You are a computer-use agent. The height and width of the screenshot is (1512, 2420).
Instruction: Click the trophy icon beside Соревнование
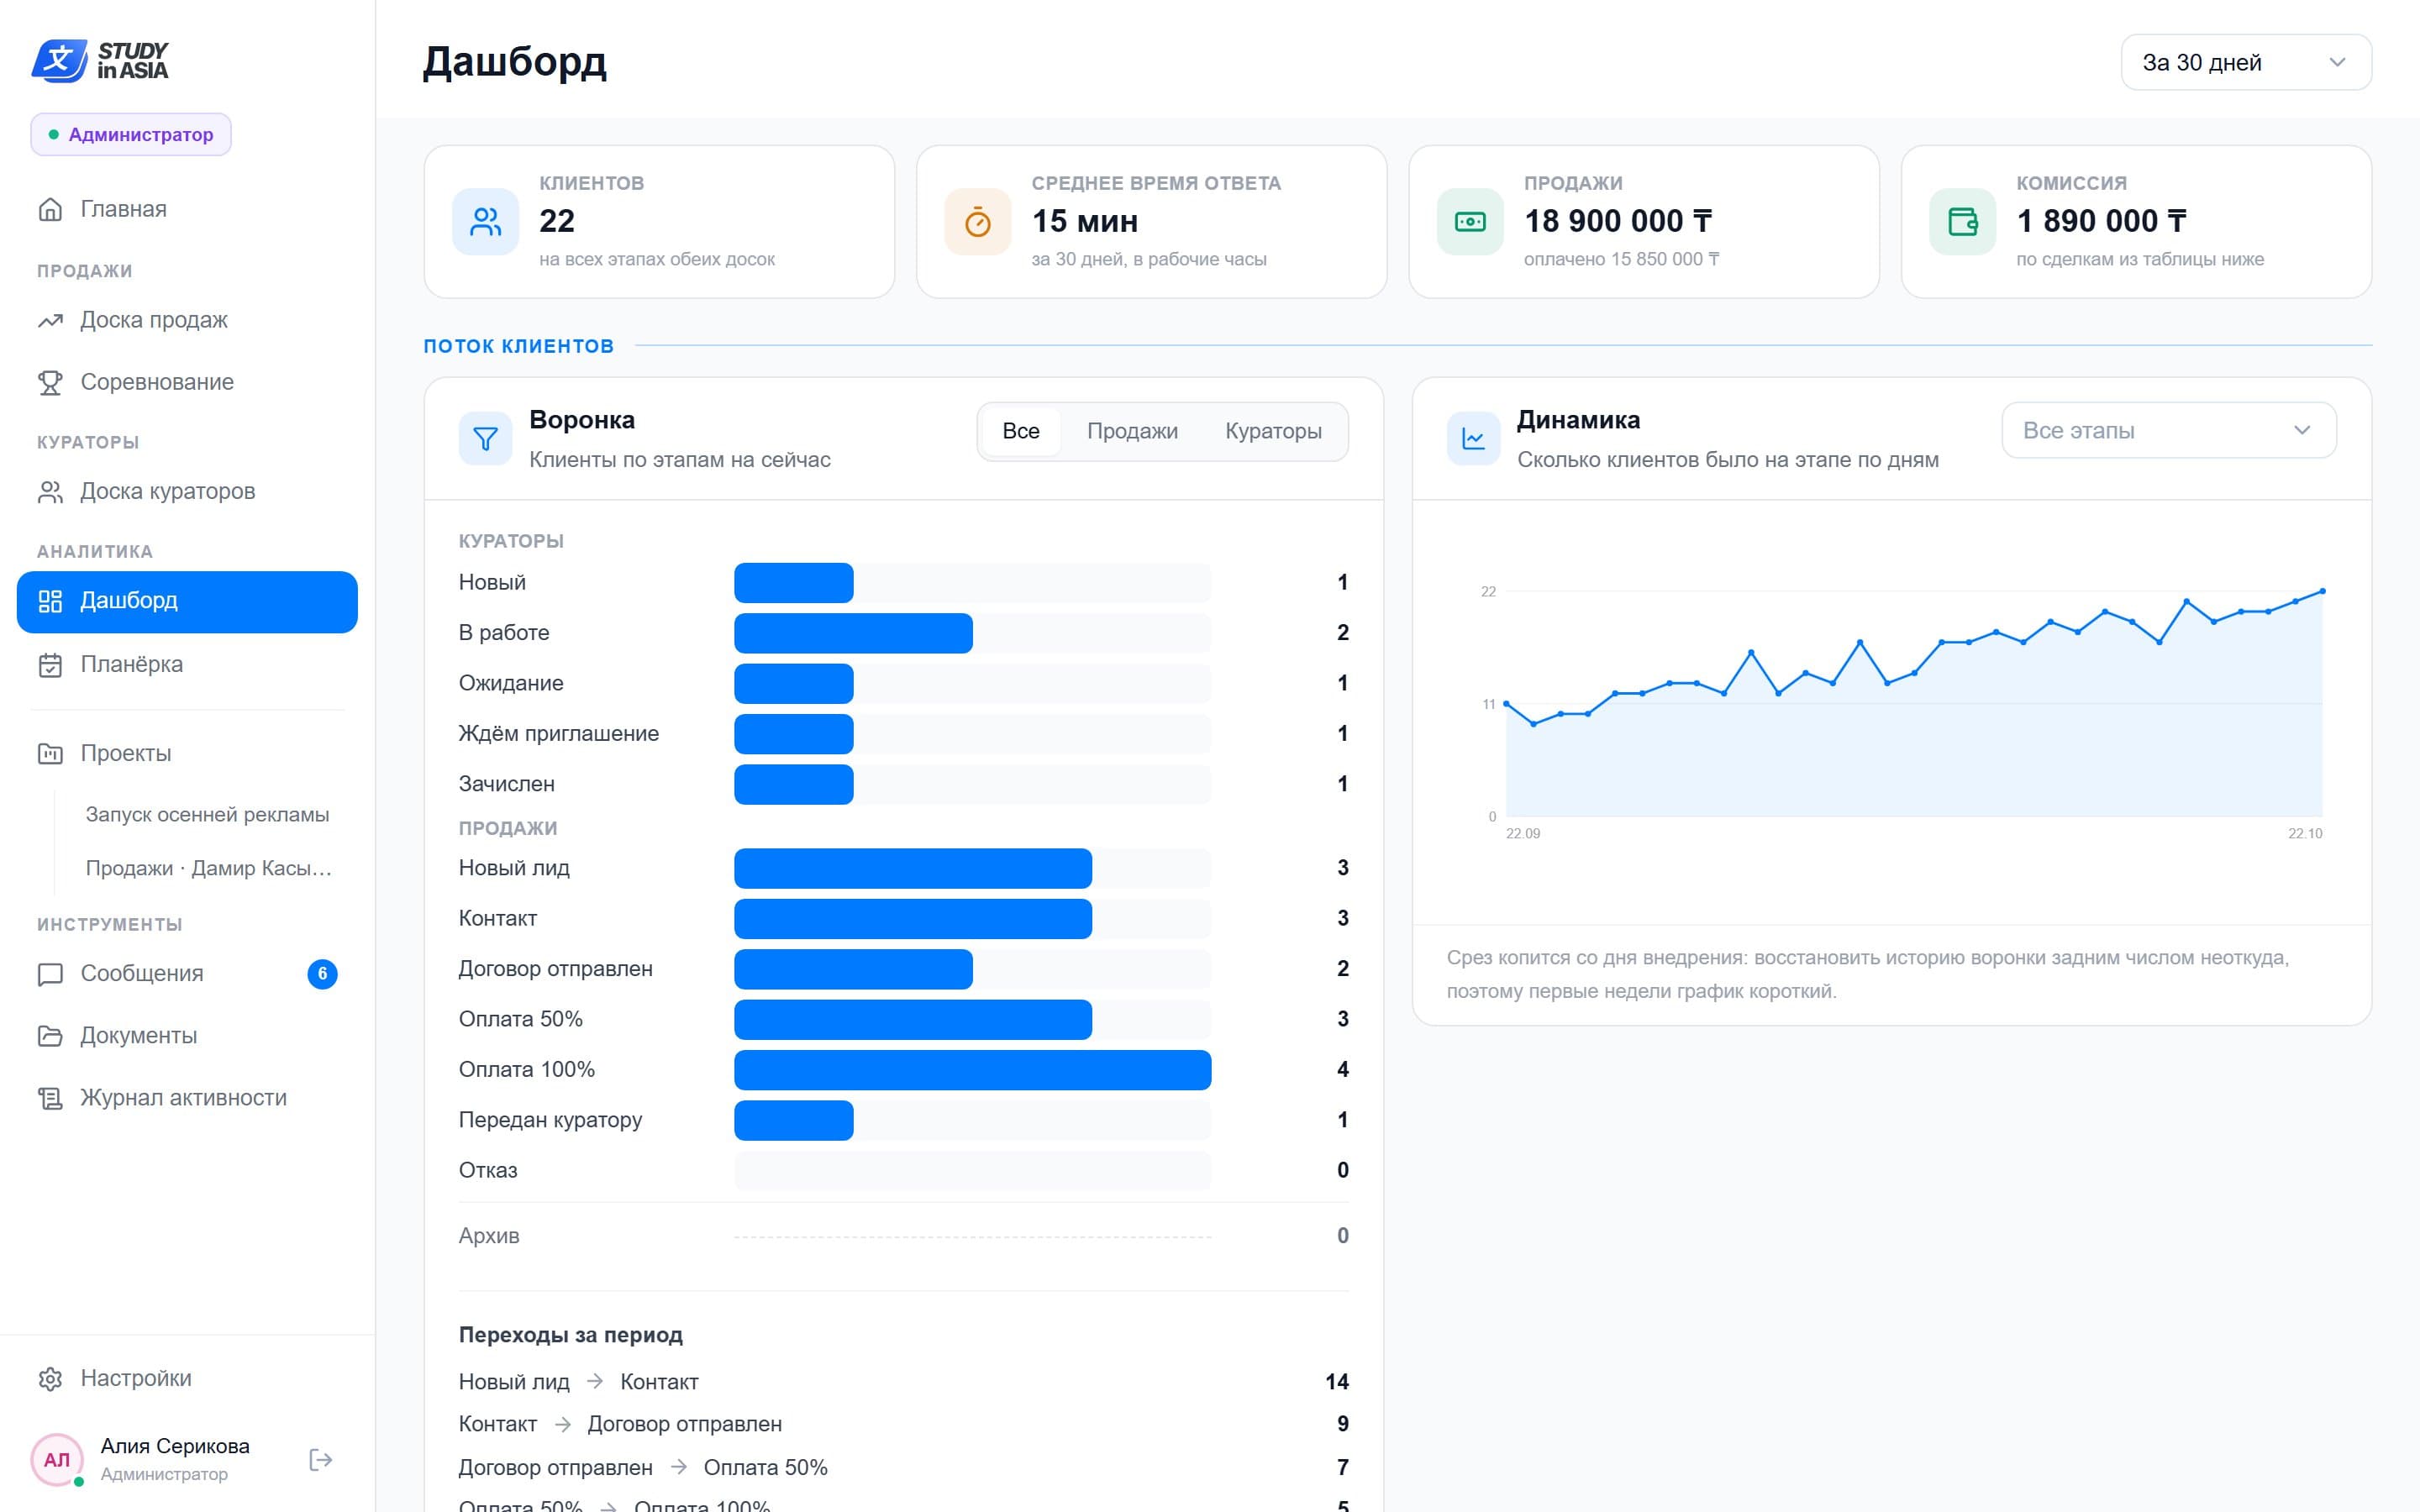50,382
